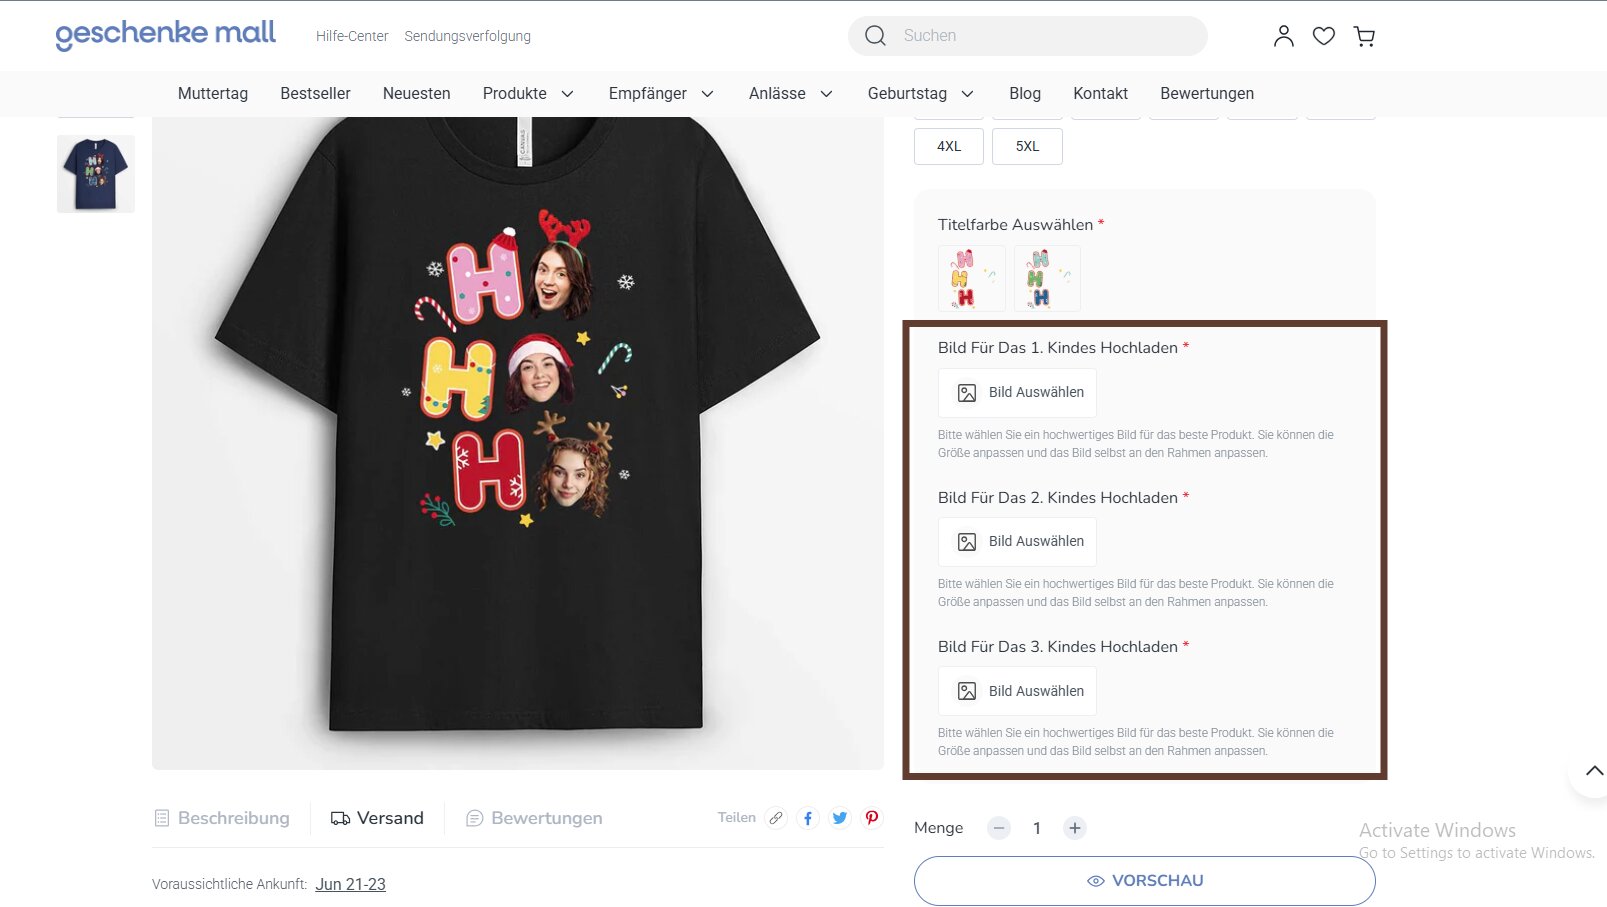Expand the Geburtstag dropdown menu
The image size is (1607, 907).
pos(920,94)
